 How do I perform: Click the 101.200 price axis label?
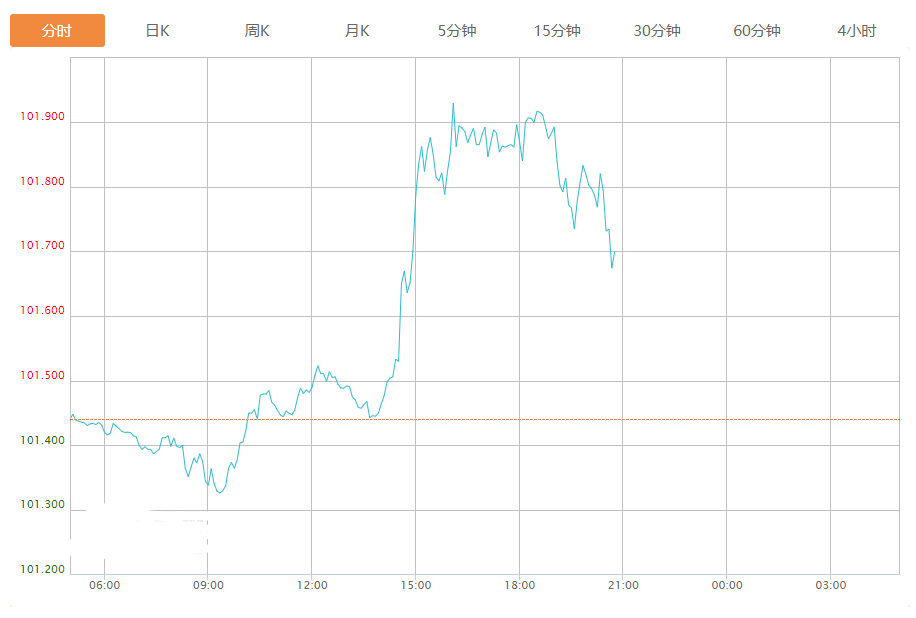42,570
